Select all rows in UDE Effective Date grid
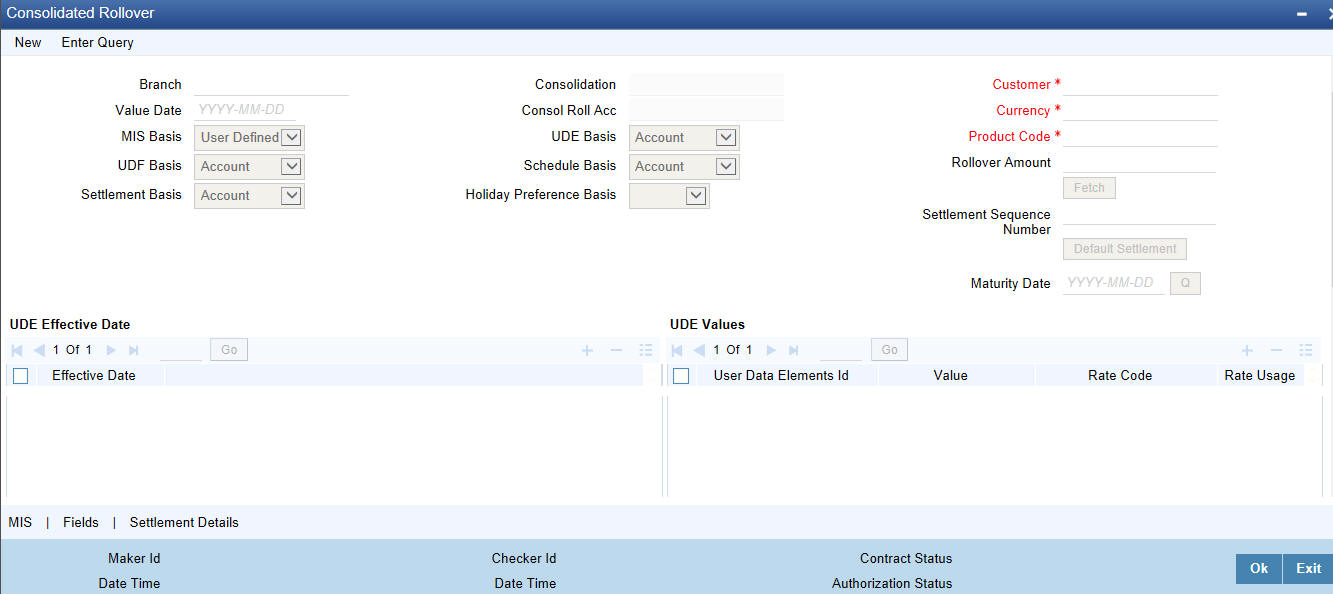This screenshot has height=594, width=1333. click(20, 376)
